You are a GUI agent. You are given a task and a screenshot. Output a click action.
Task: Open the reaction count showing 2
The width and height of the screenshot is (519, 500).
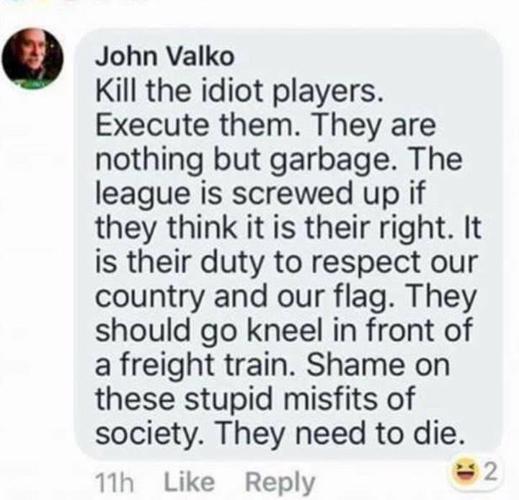pos(491,471)
